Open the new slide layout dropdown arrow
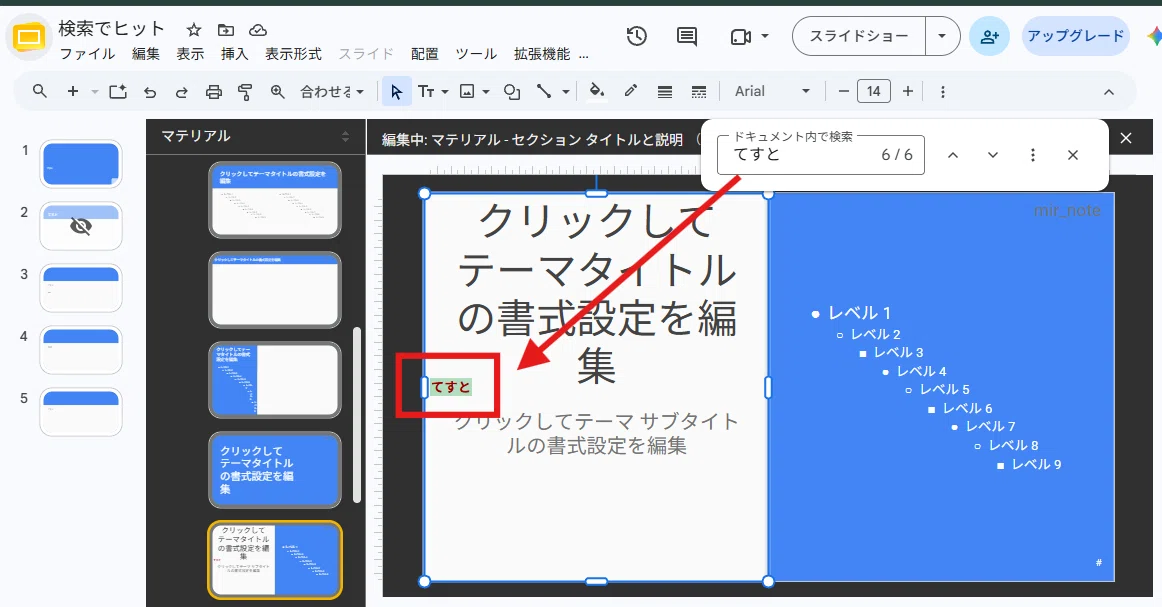The height and width of the screenshot is (607, 1162). [x=95, y=92]
